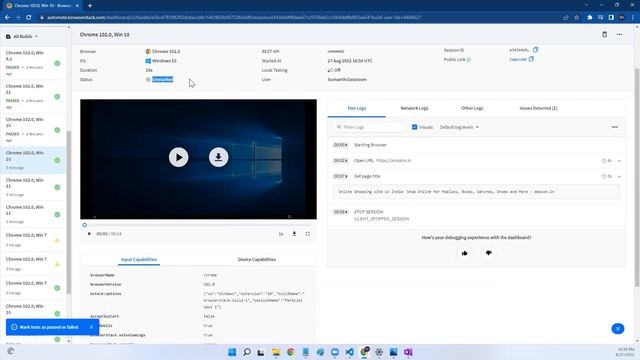640x360 pixels.
Task: Click the Chrome 102.0 browser value
Action: 166,51
